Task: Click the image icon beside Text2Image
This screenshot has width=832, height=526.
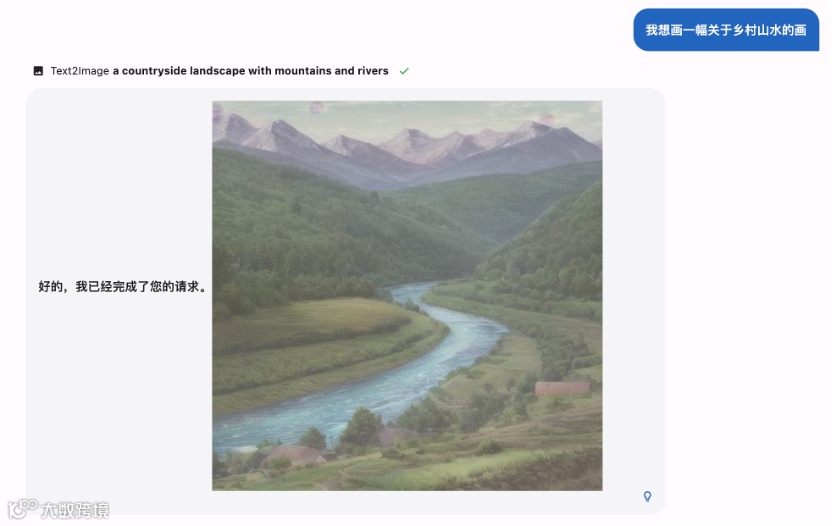Action: [38, 71]
